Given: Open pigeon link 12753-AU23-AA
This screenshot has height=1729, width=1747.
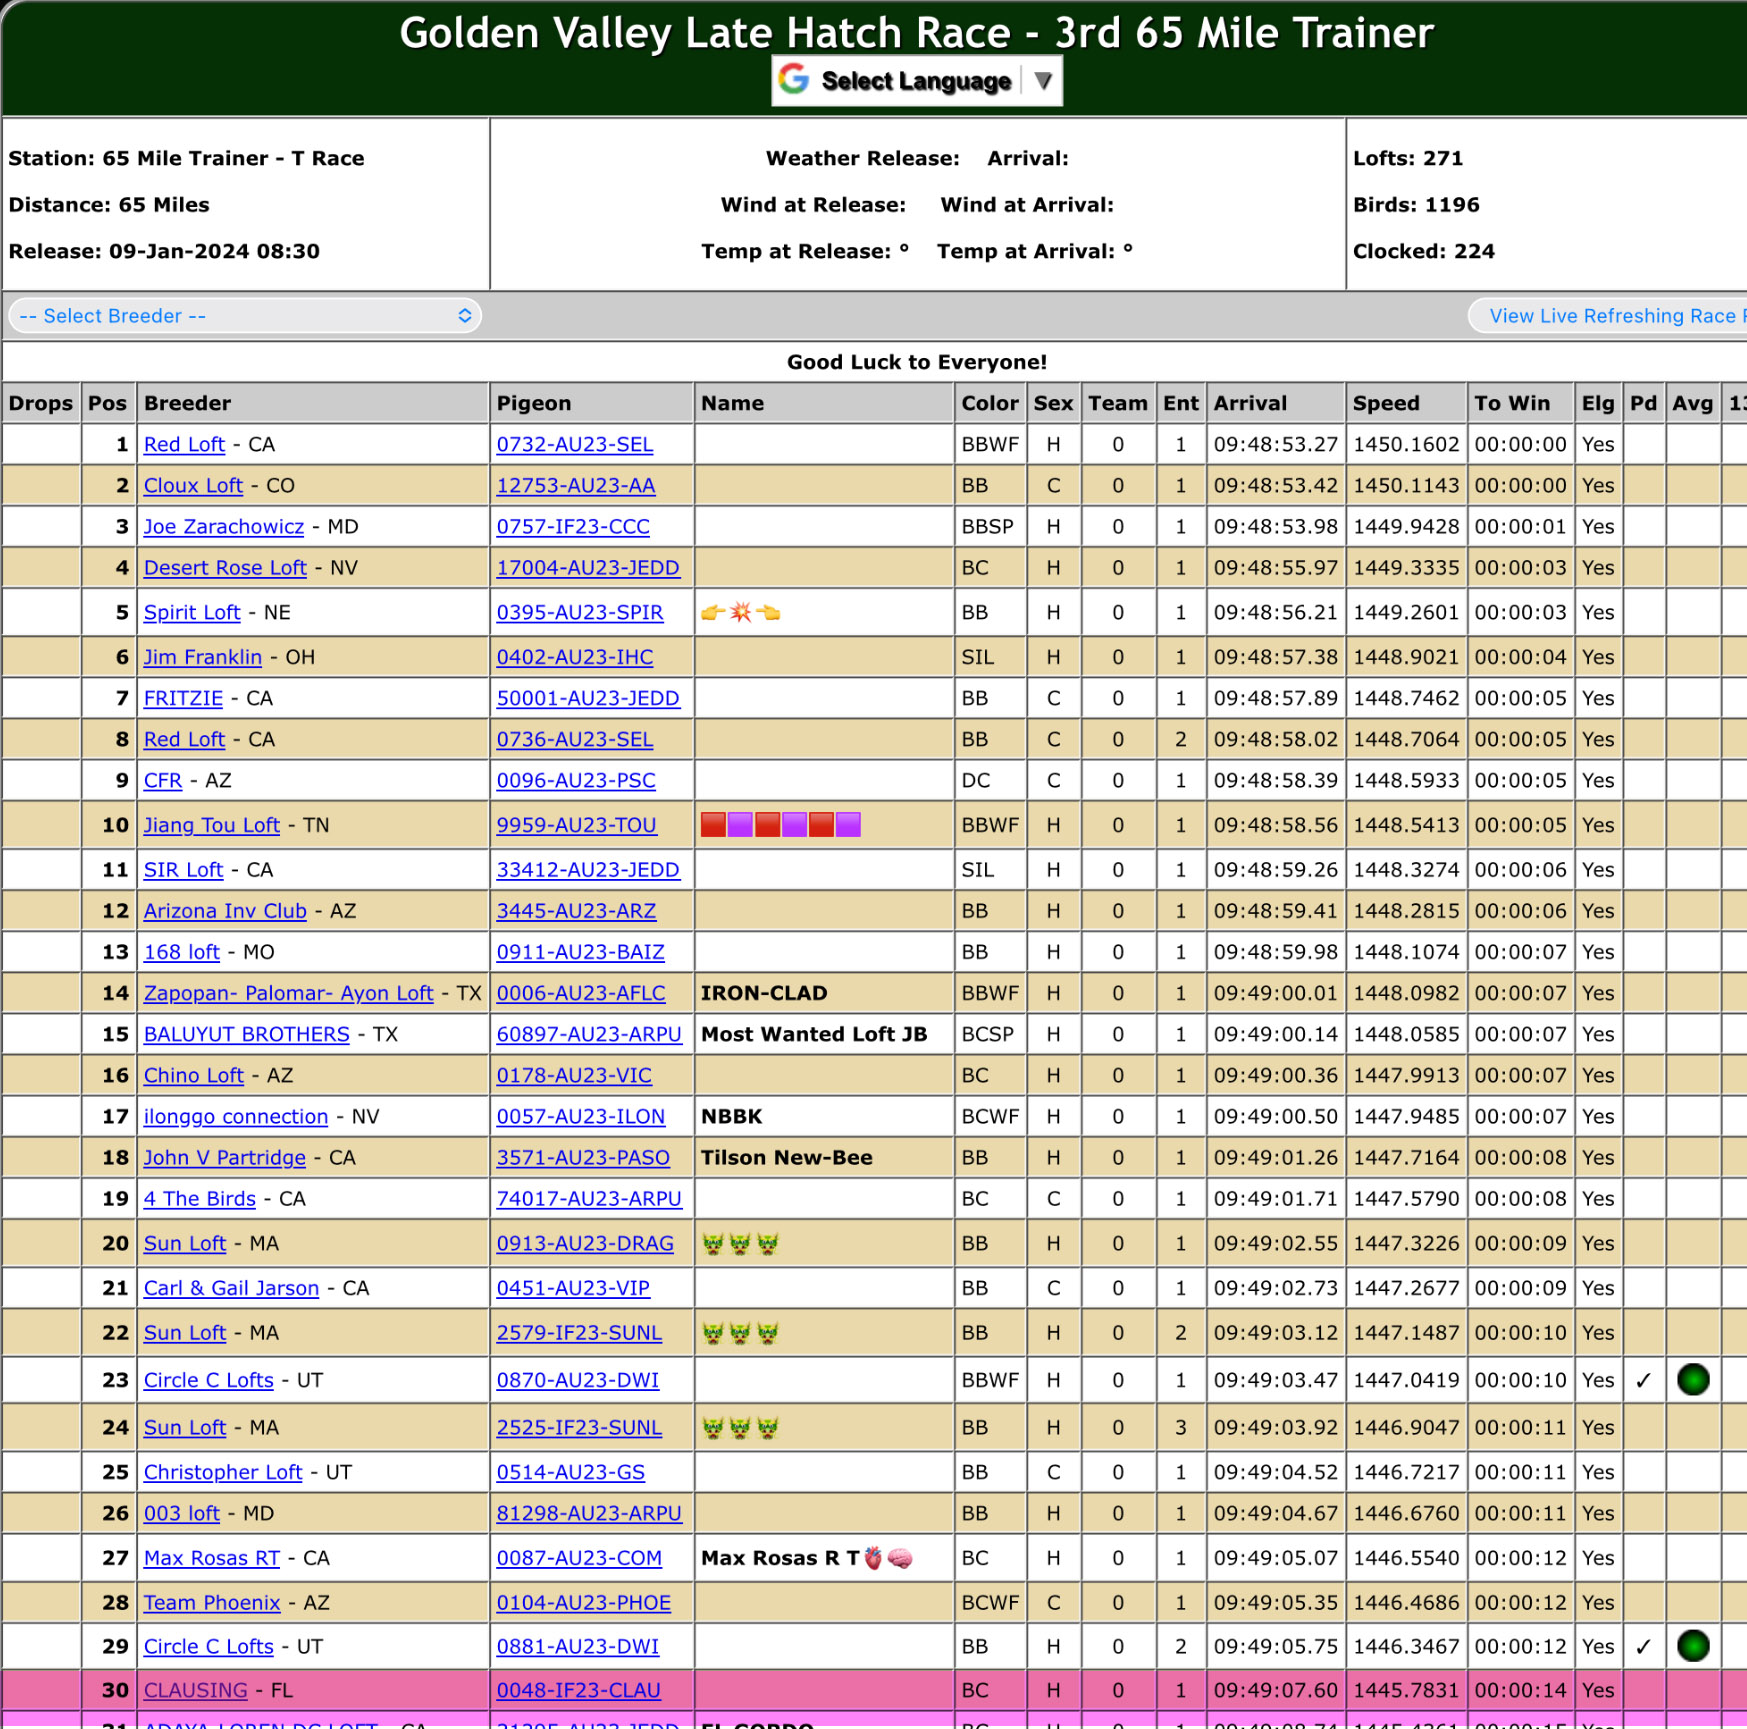Looking at the screenshot, I should [x=575, y=486].
